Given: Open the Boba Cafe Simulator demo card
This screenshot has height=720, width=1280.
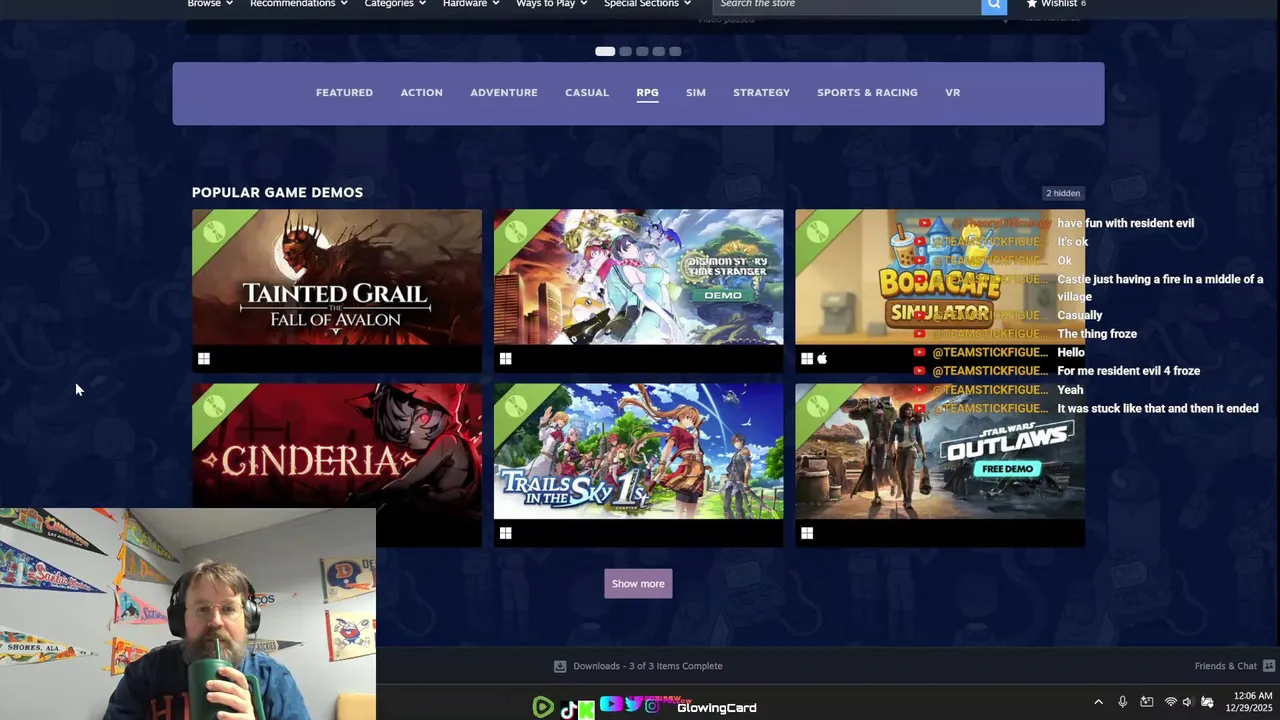Looking at the screenshot, I should click(x=940, y=291).
